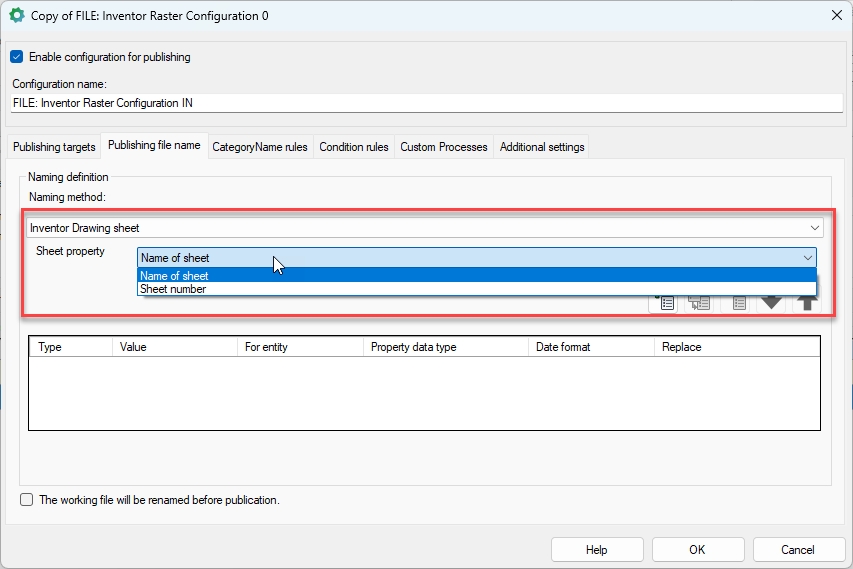Click the move up arrow icon
This screenshot has width=853, height=569.
[x=807, y=302]
